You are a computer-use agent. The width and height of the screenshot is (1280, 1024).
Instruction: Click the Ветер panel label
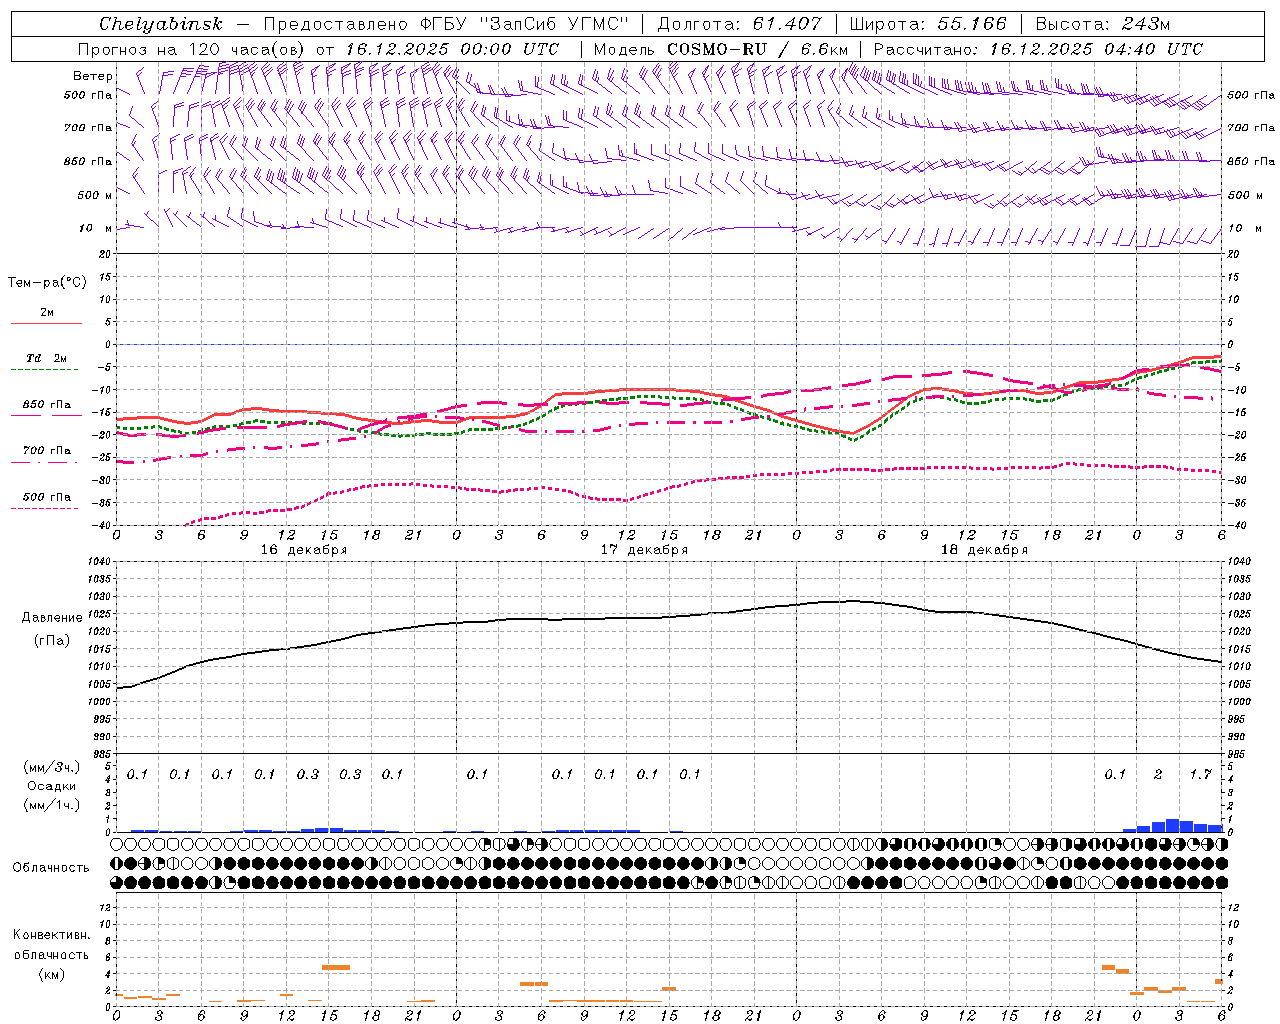(92, 76)
